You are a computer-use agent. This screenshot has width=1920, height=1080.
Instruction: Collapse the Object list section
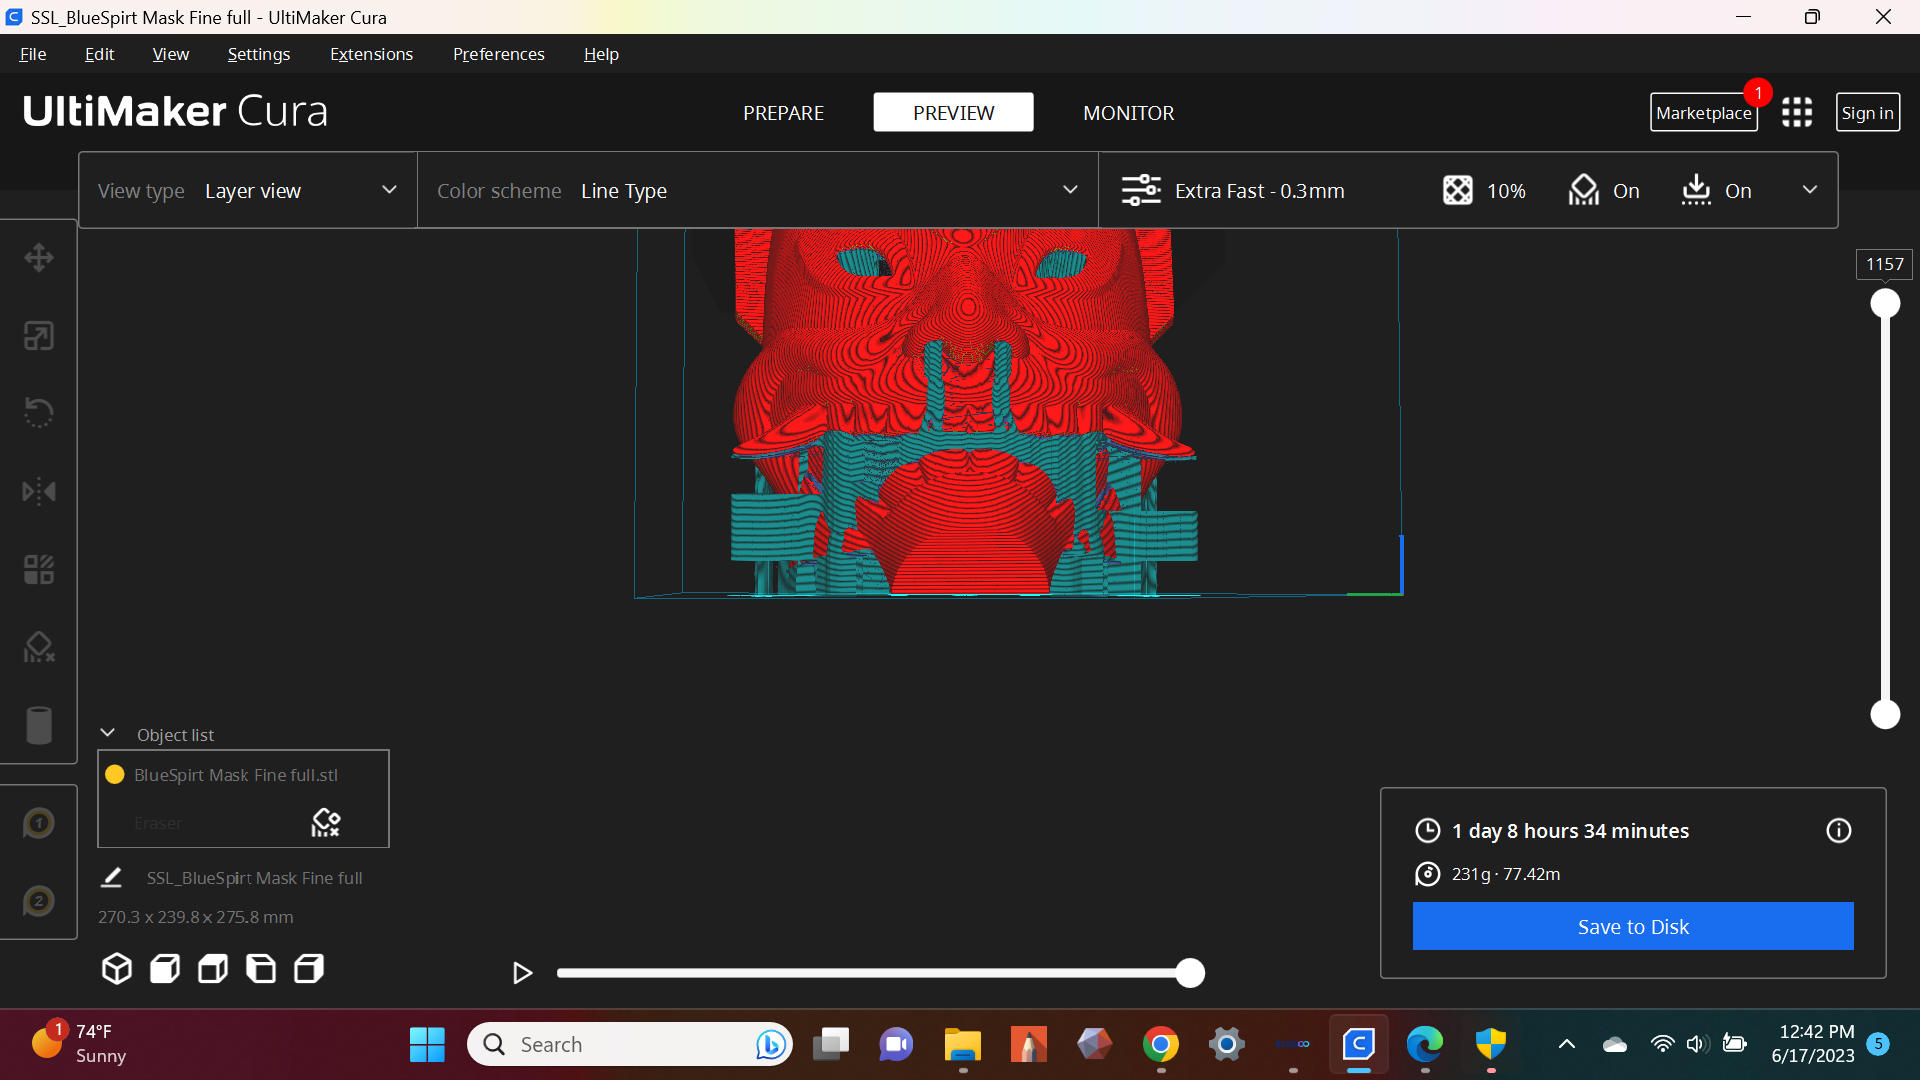107,732
